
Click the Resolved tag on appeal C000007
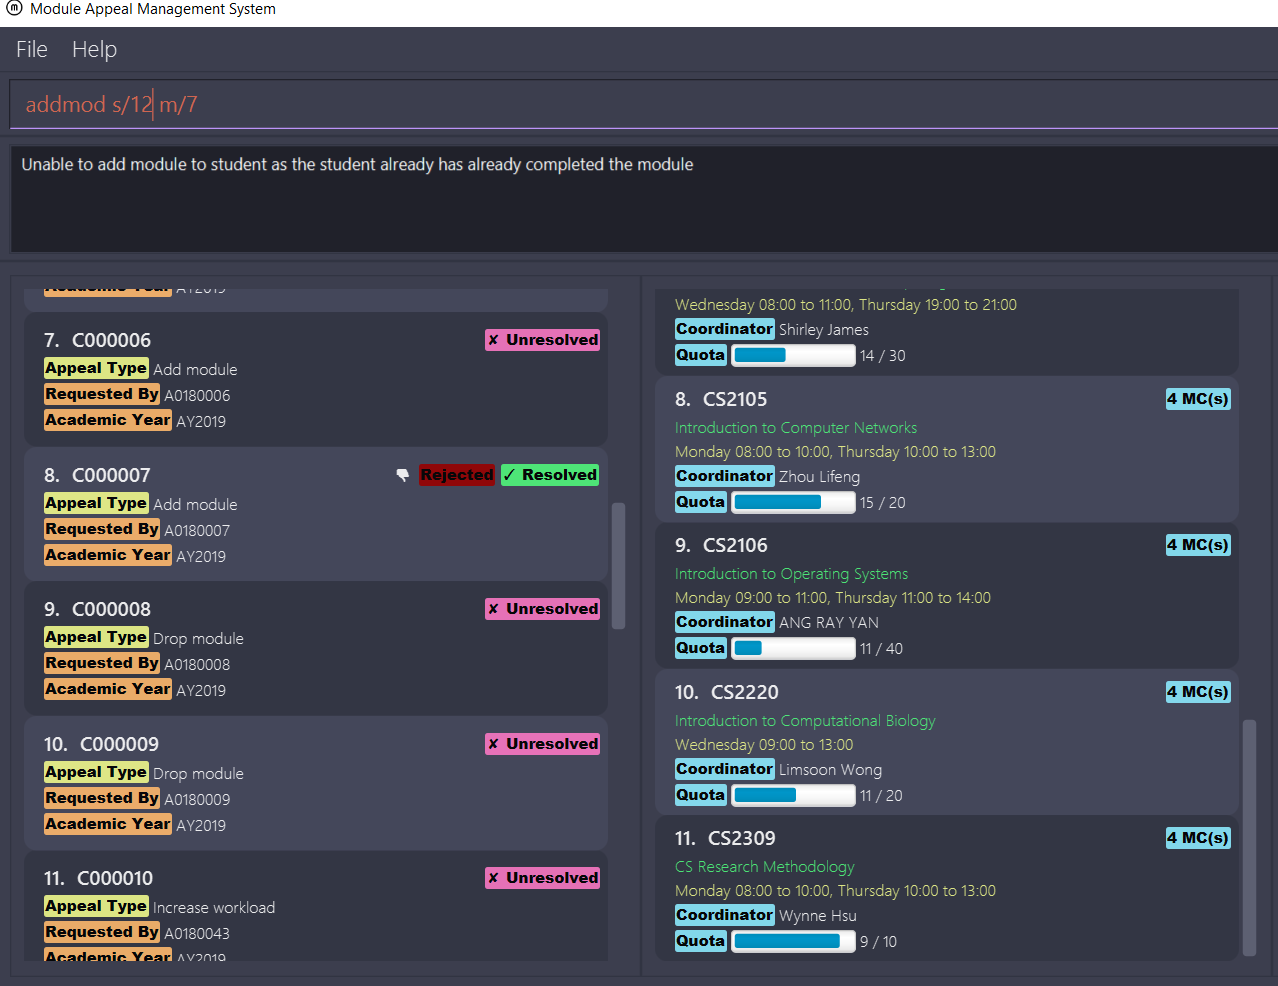(550, 475)
